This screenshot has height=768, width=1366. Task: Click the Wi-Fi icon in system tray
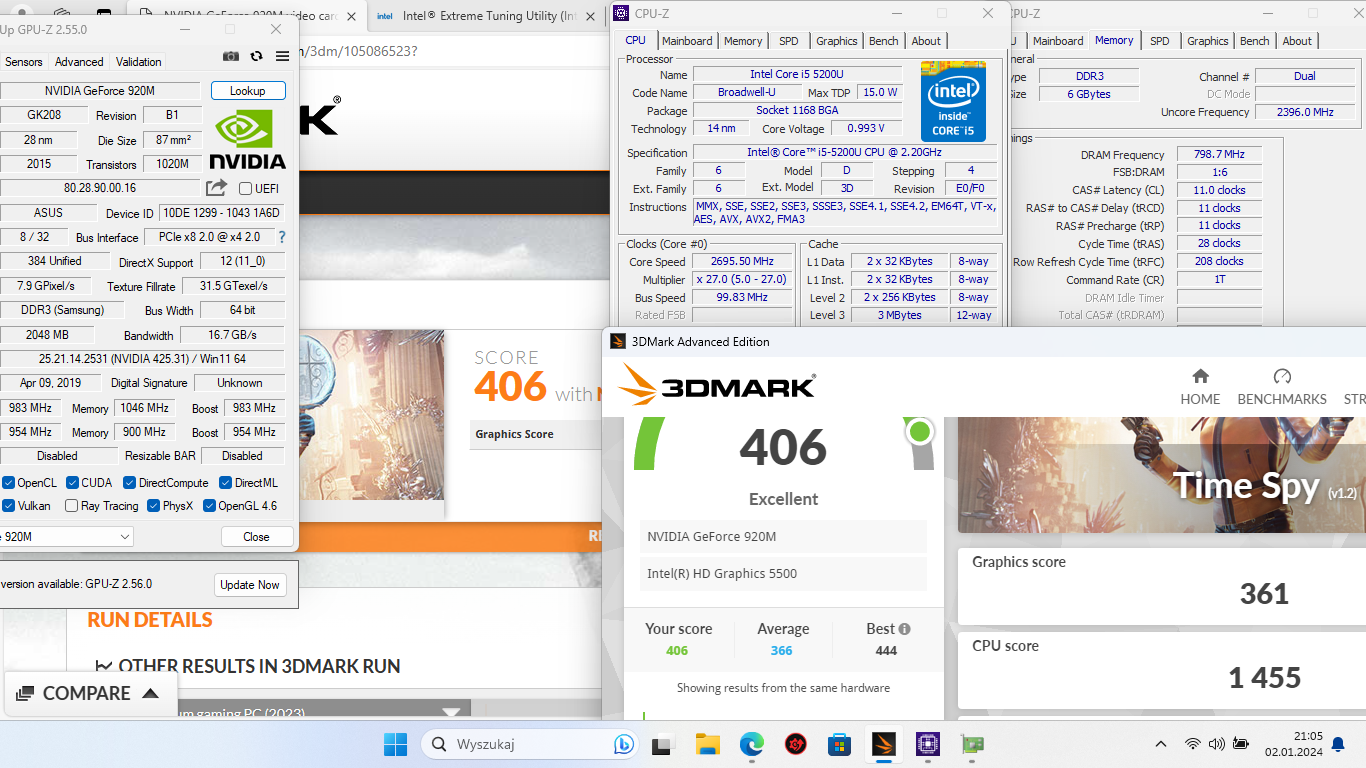(1192, 744)
